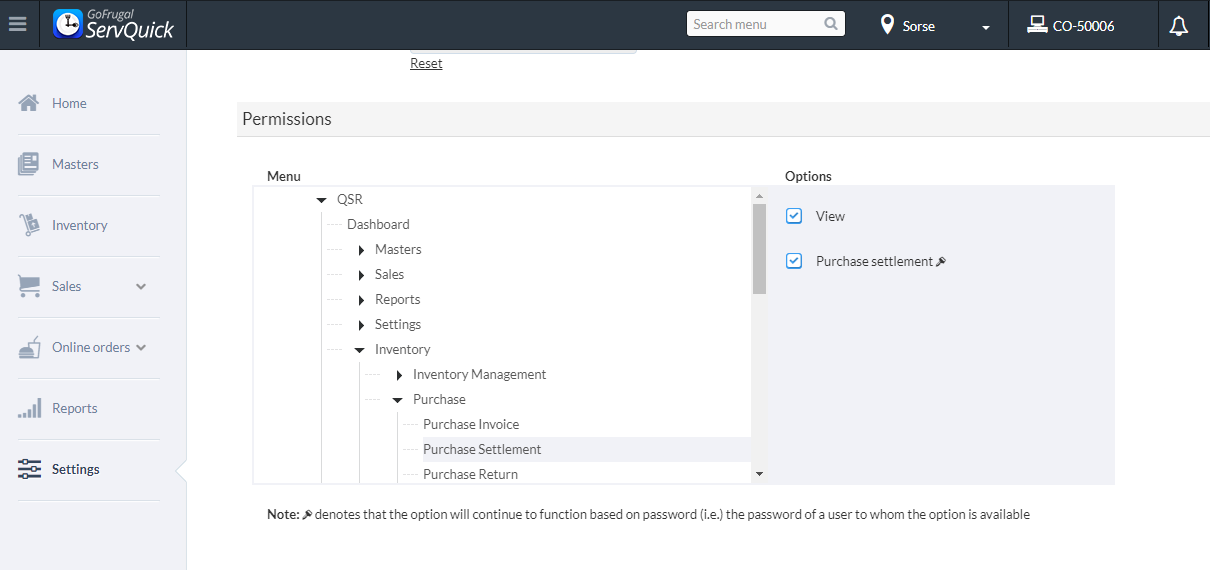Click the Inventory trolley icon
Viewport: 1210px width, 570px height.
point(29,225)
